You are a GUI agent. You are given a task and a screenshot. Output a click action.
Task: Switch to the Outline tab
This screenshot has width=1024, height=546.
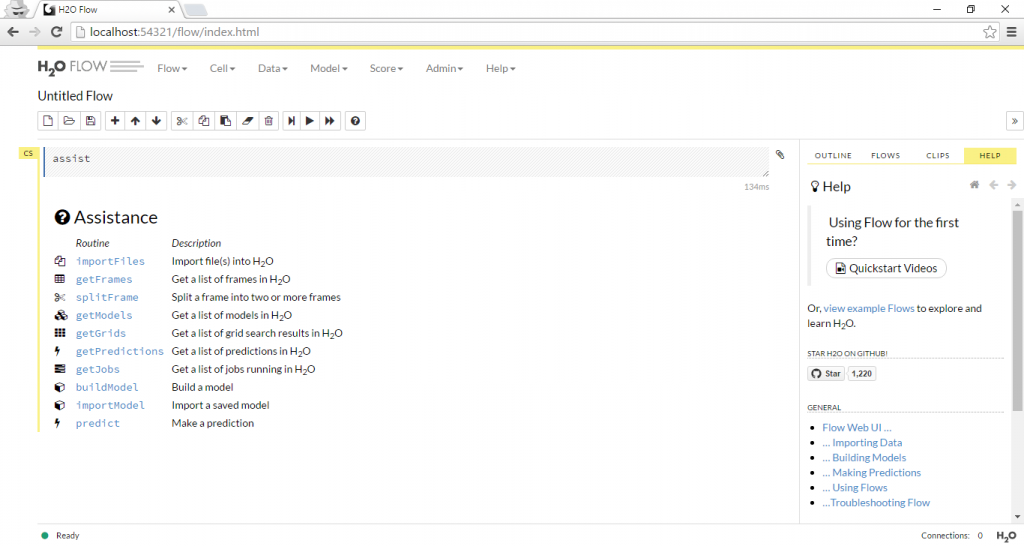[833, 155]
